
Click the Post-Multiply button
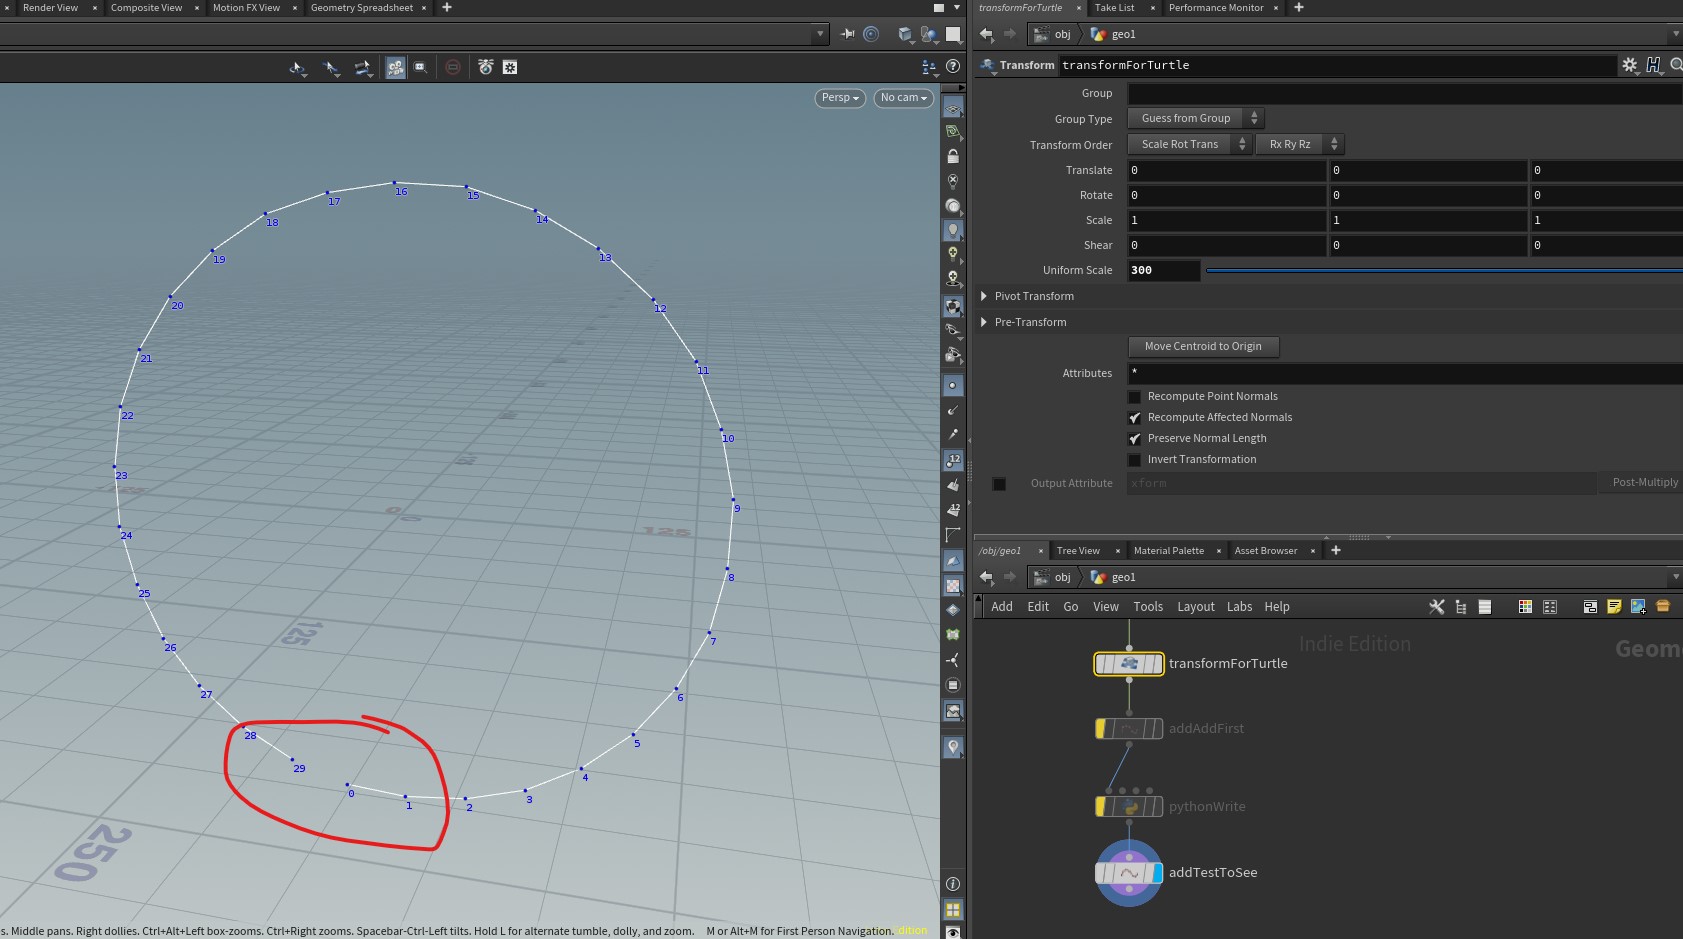pyautogui.click(x=1644, y=483)
